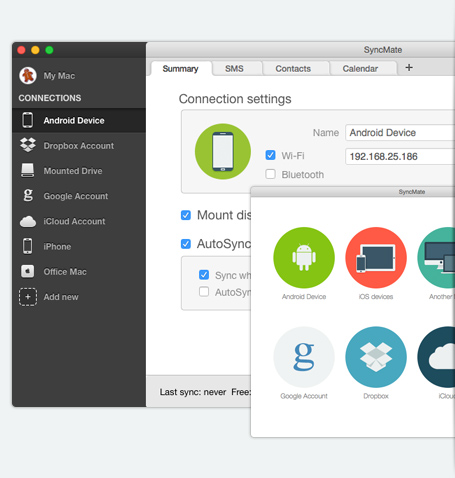The image size is (455, 478).
Task: Click the My Mac label
Action: [59, 76]
